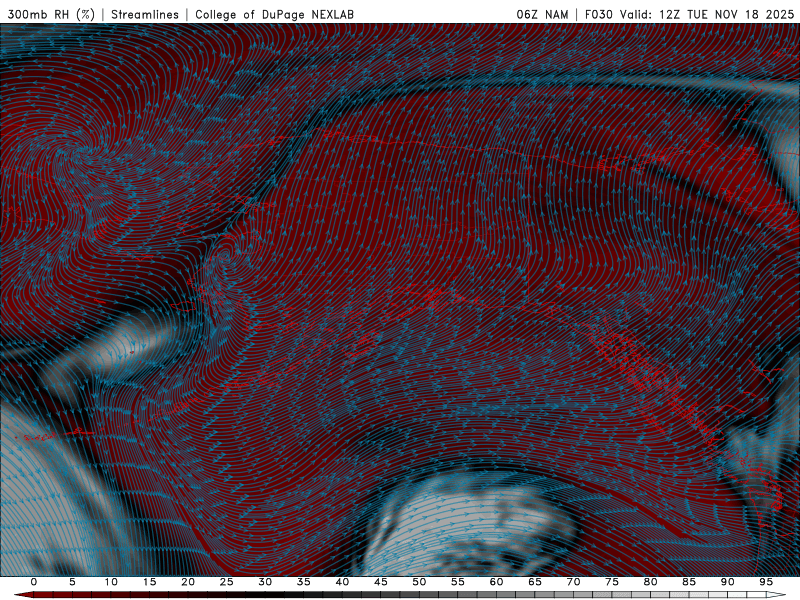Screen dimensions: 800x600
Task: Click the '25' colorbar value label
Action: (227, 582)
